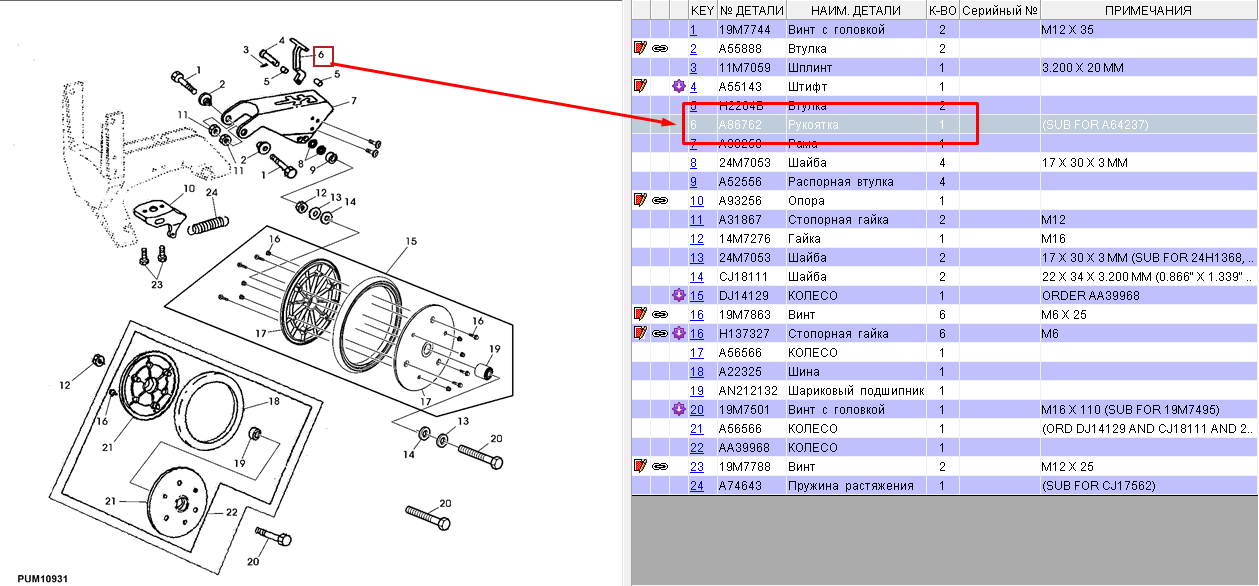This screenshot has height=586, width=1259.
Task: Click the chain link icon for 19M7788
Action: (x=660, y=466)
